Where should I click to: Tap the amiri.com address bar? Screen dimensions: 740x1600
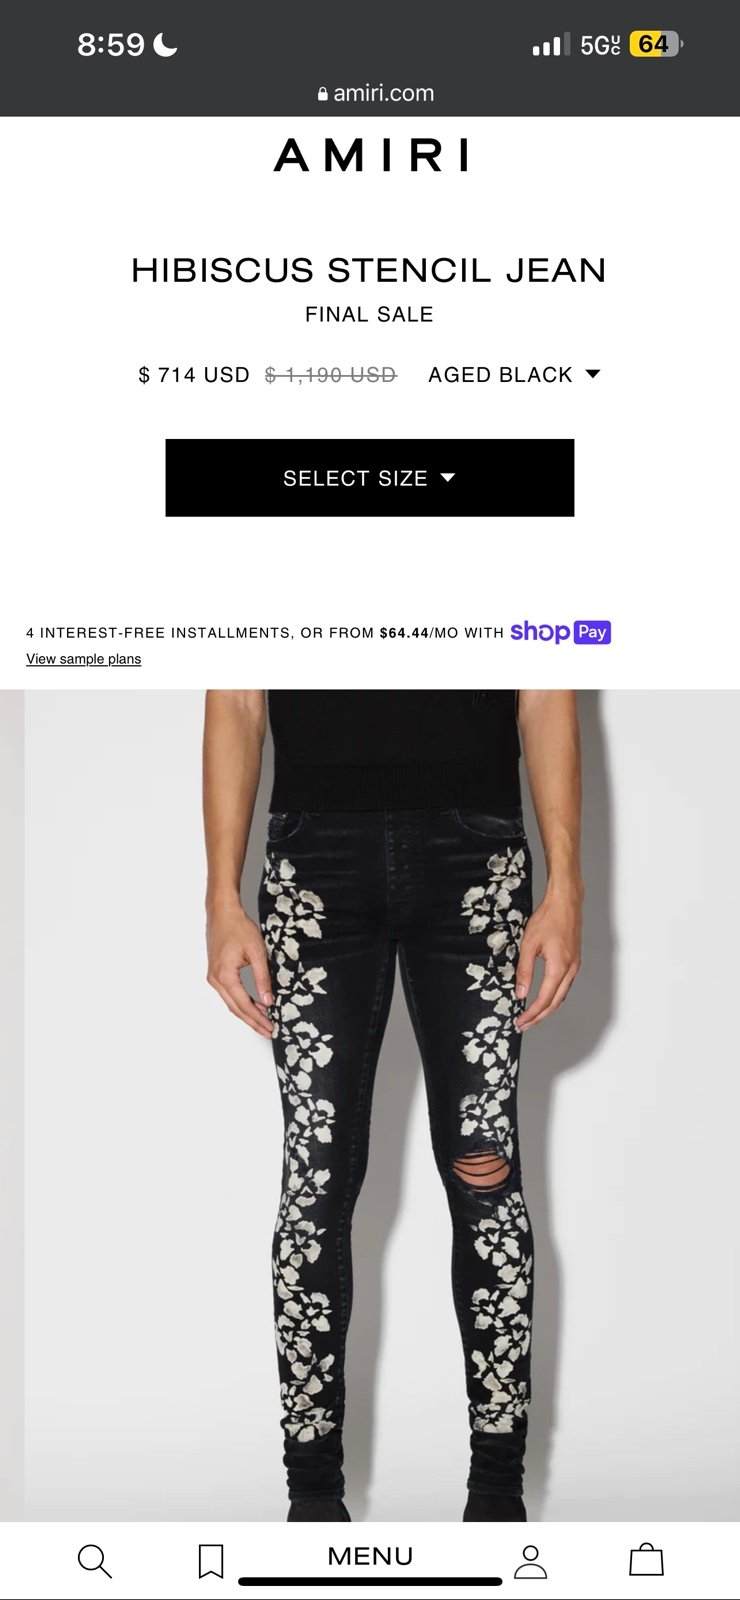point(376,93)
